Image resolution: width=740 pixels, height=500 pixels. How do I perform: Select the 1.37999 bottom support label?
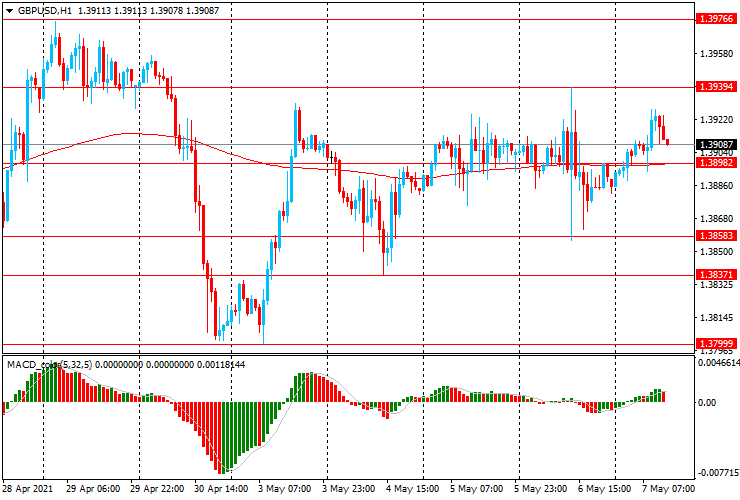click(x=716, y=344)
